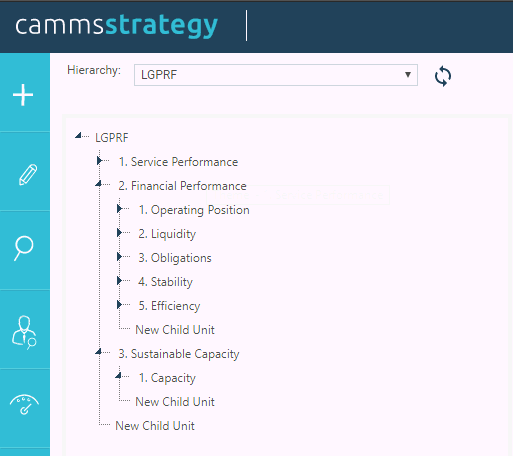Select the 5. Efficiency tree item

tap(169, 306)
